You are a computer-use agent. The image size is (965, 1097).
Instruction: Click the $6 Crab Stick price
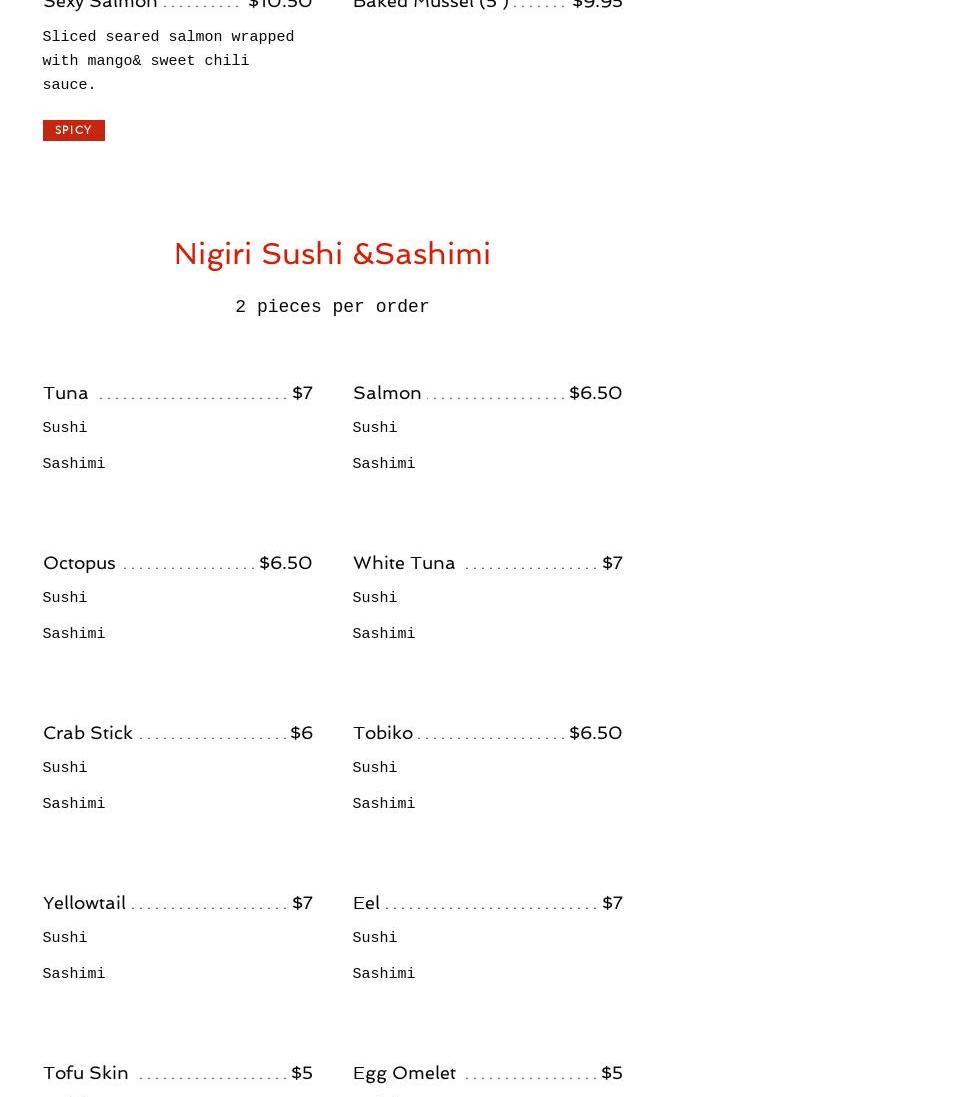click(x=301, y=733)
